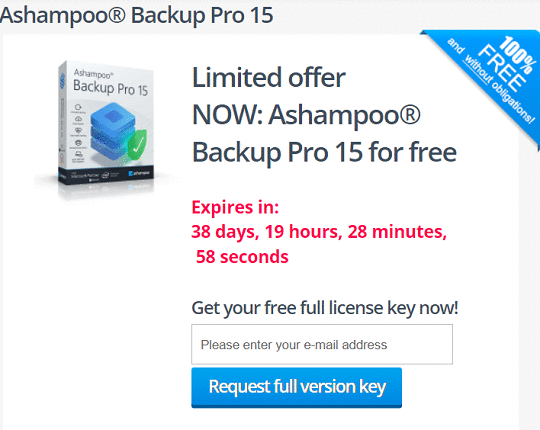Click the Microsoft Partner logo on the box
The height and width of the screenshot is (430, 540).
[x=85, y=176]
